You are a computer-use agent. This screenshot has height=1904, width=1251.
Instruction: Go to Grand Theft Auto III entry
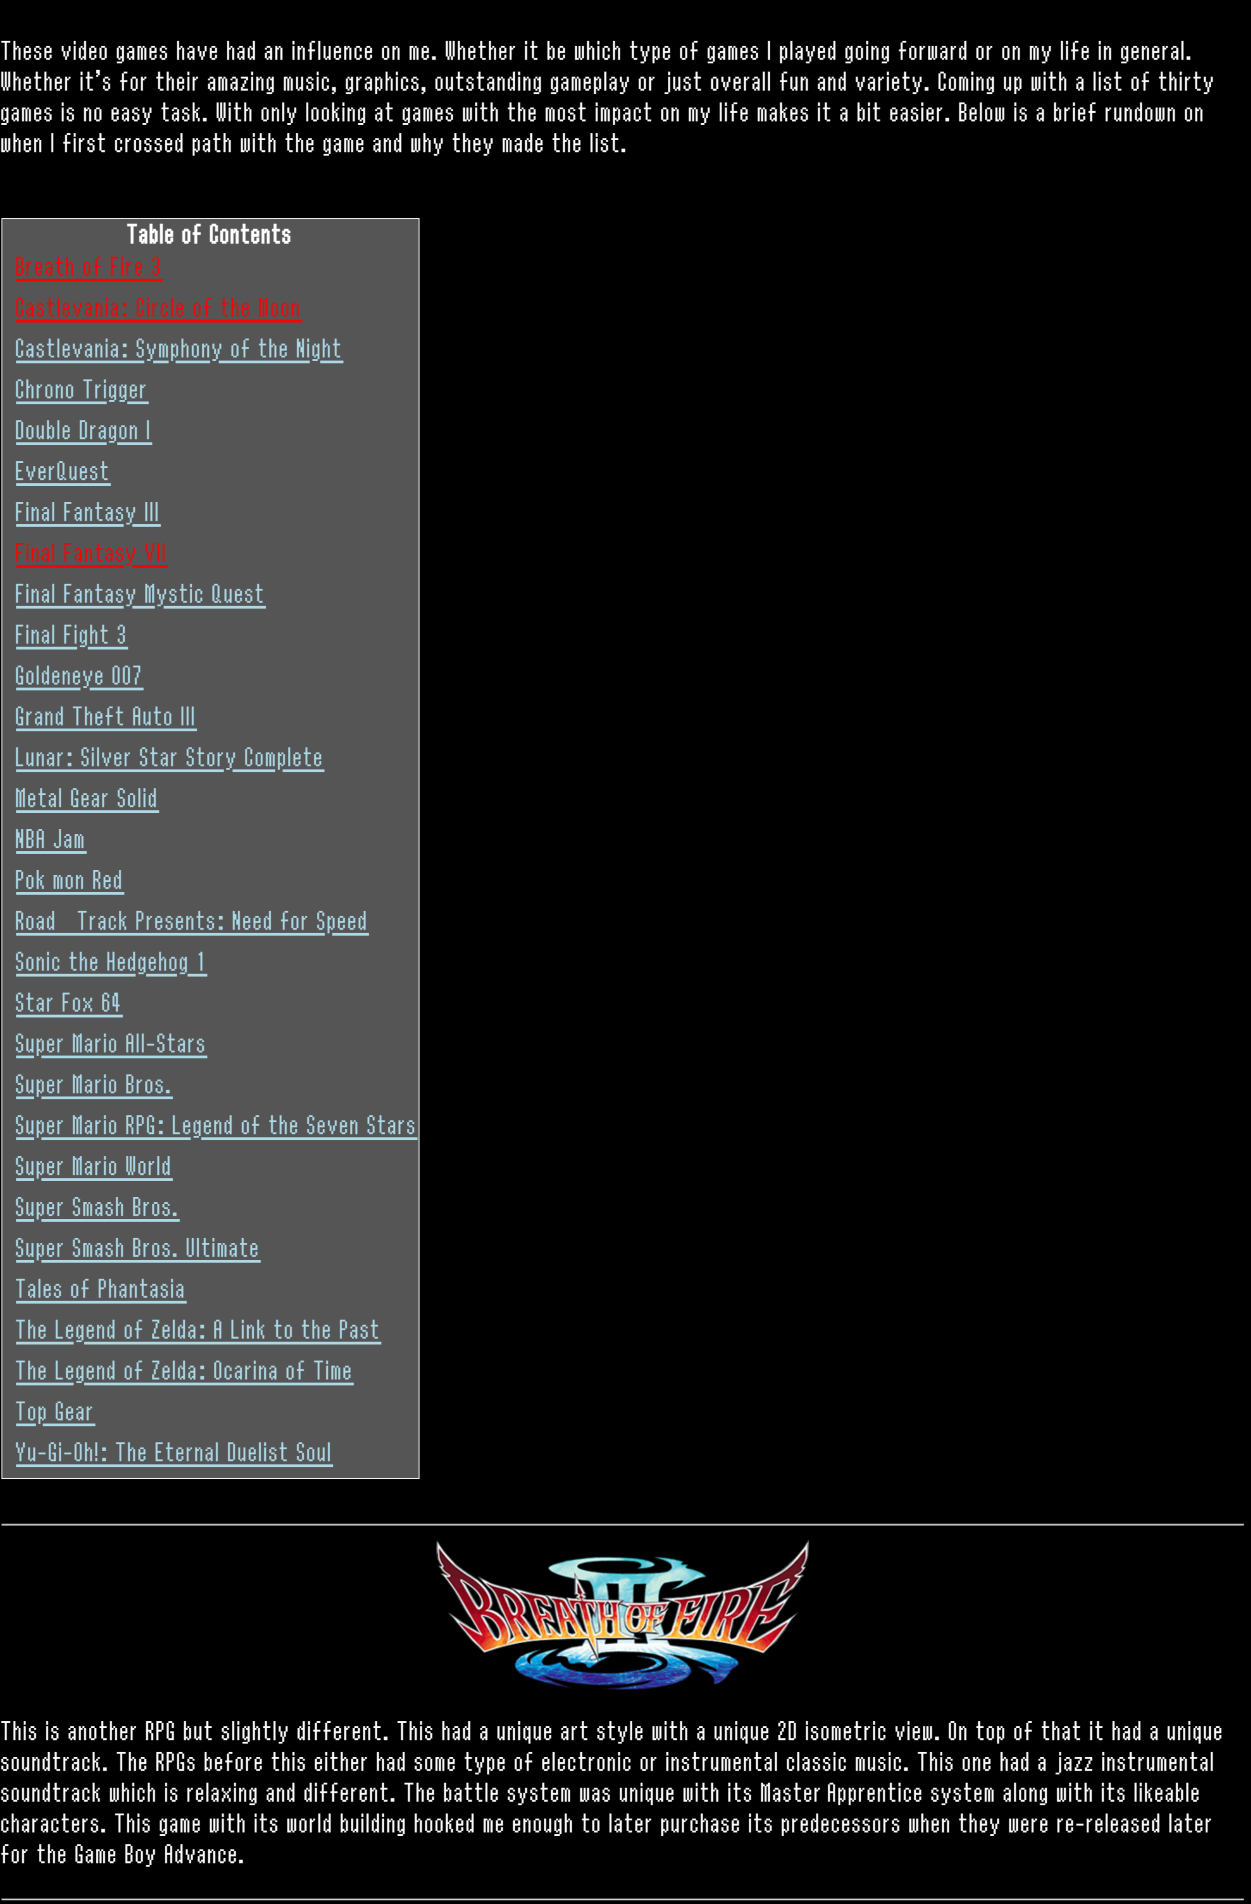point(105,718)
